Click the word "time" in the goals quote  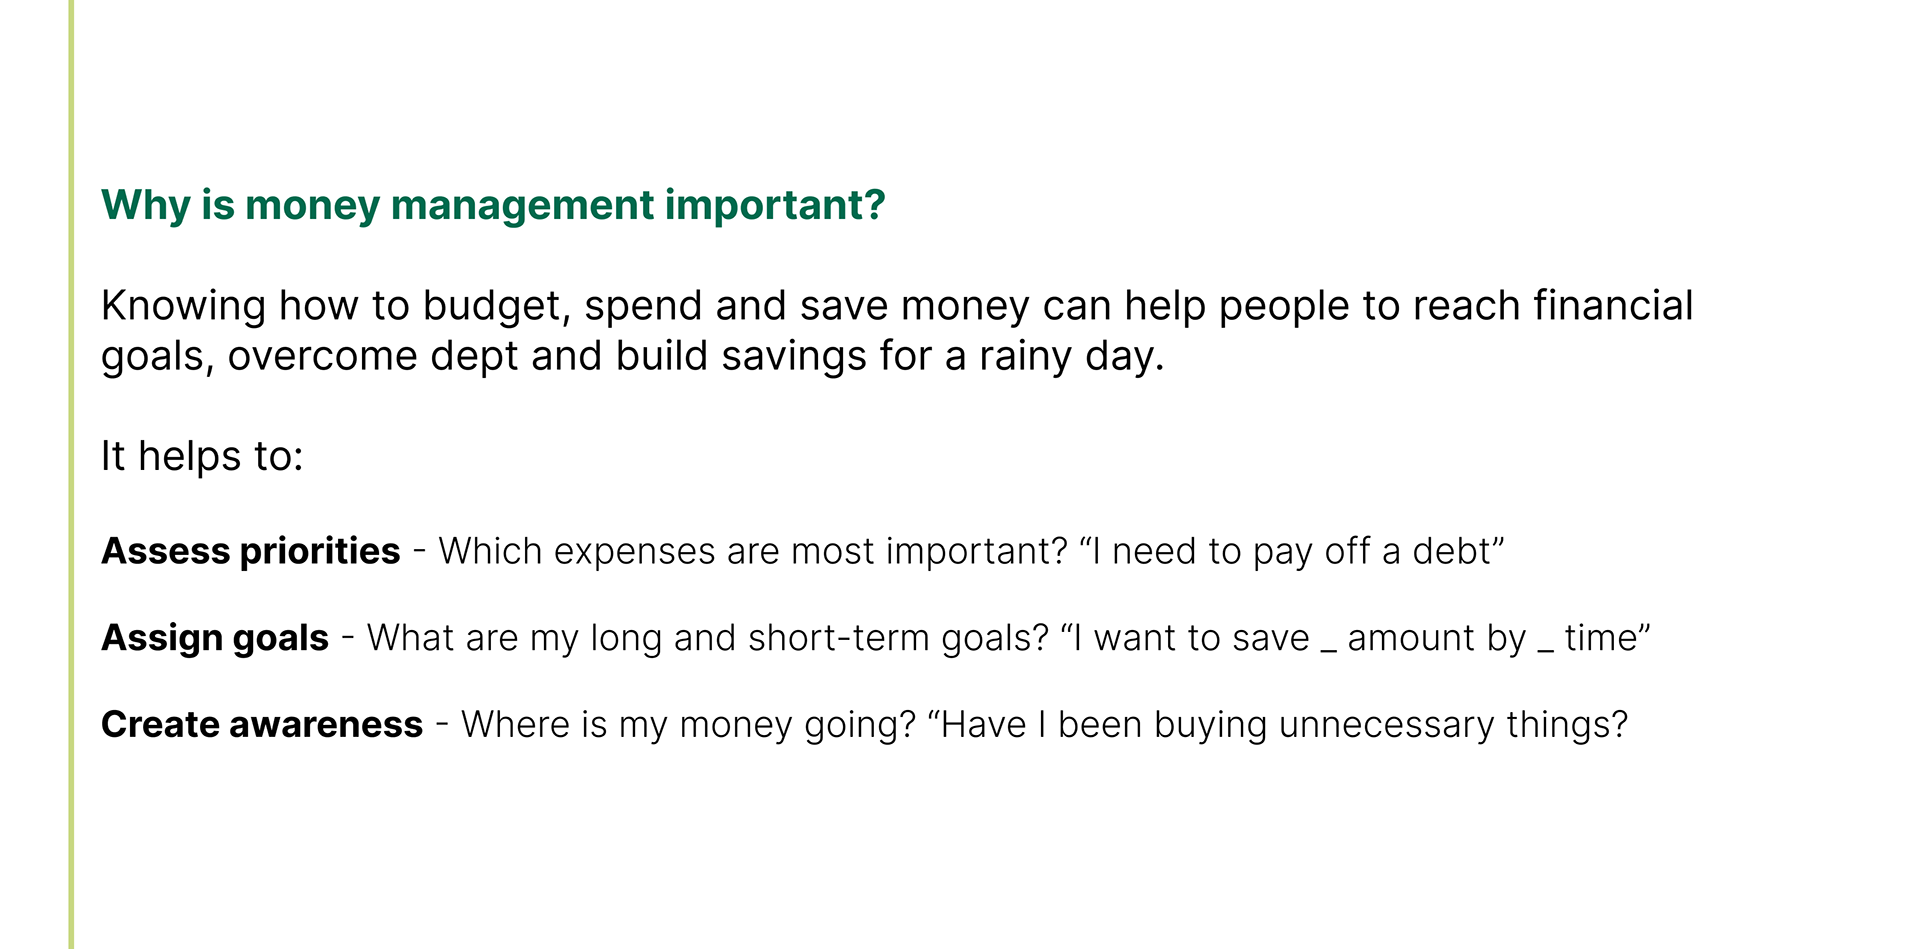(1600, 638)
